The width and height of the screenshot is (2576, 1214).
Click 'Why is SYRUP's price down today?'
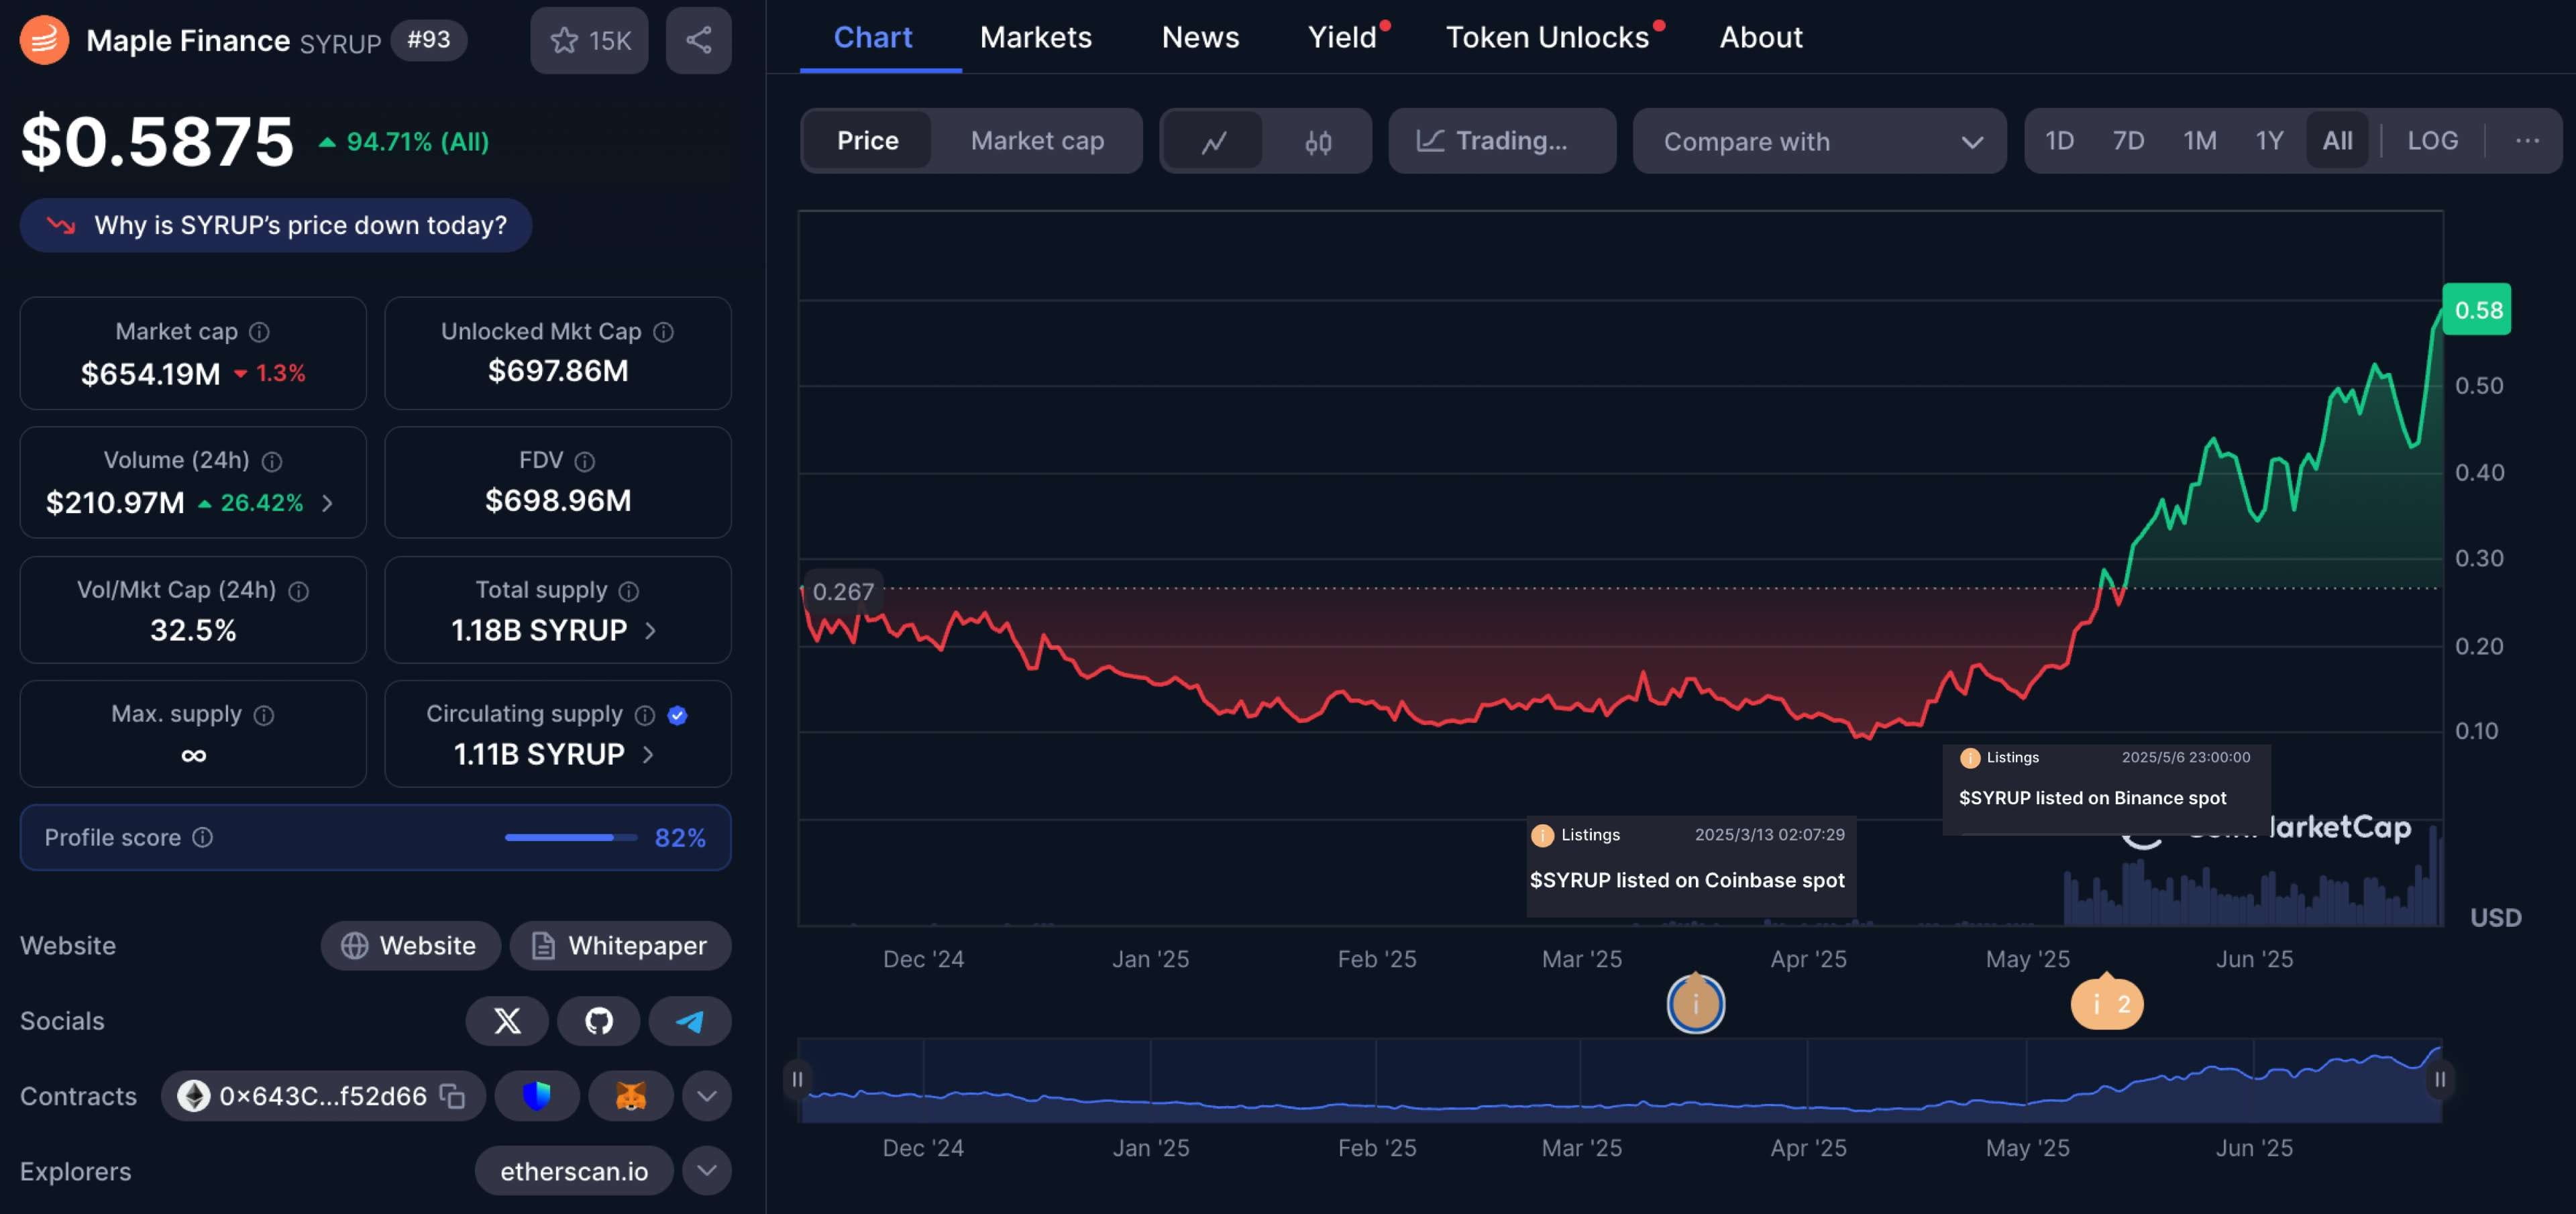tap(275, 225)
